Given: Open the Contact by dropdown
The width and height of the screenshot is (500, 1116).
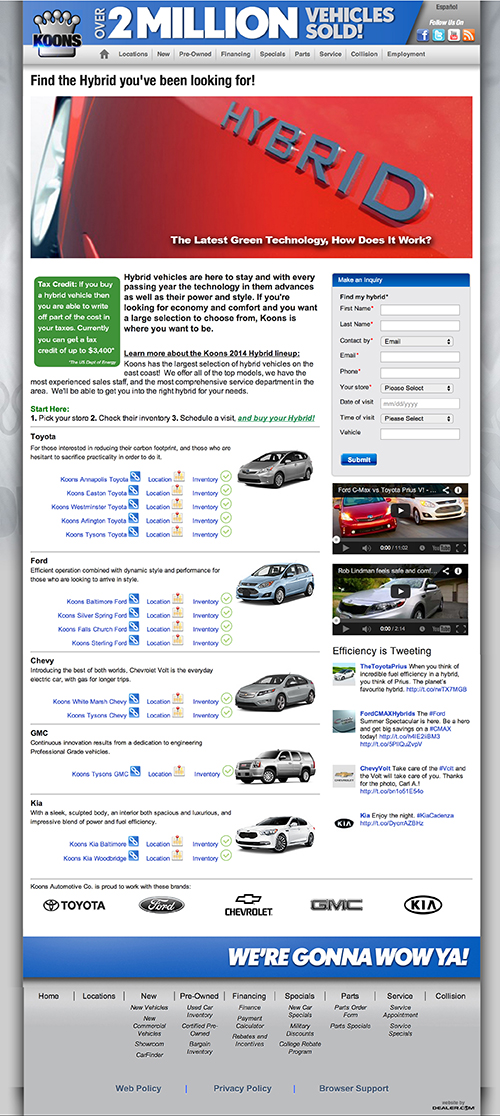Looking at the screenshot, I should click(417, 341).
